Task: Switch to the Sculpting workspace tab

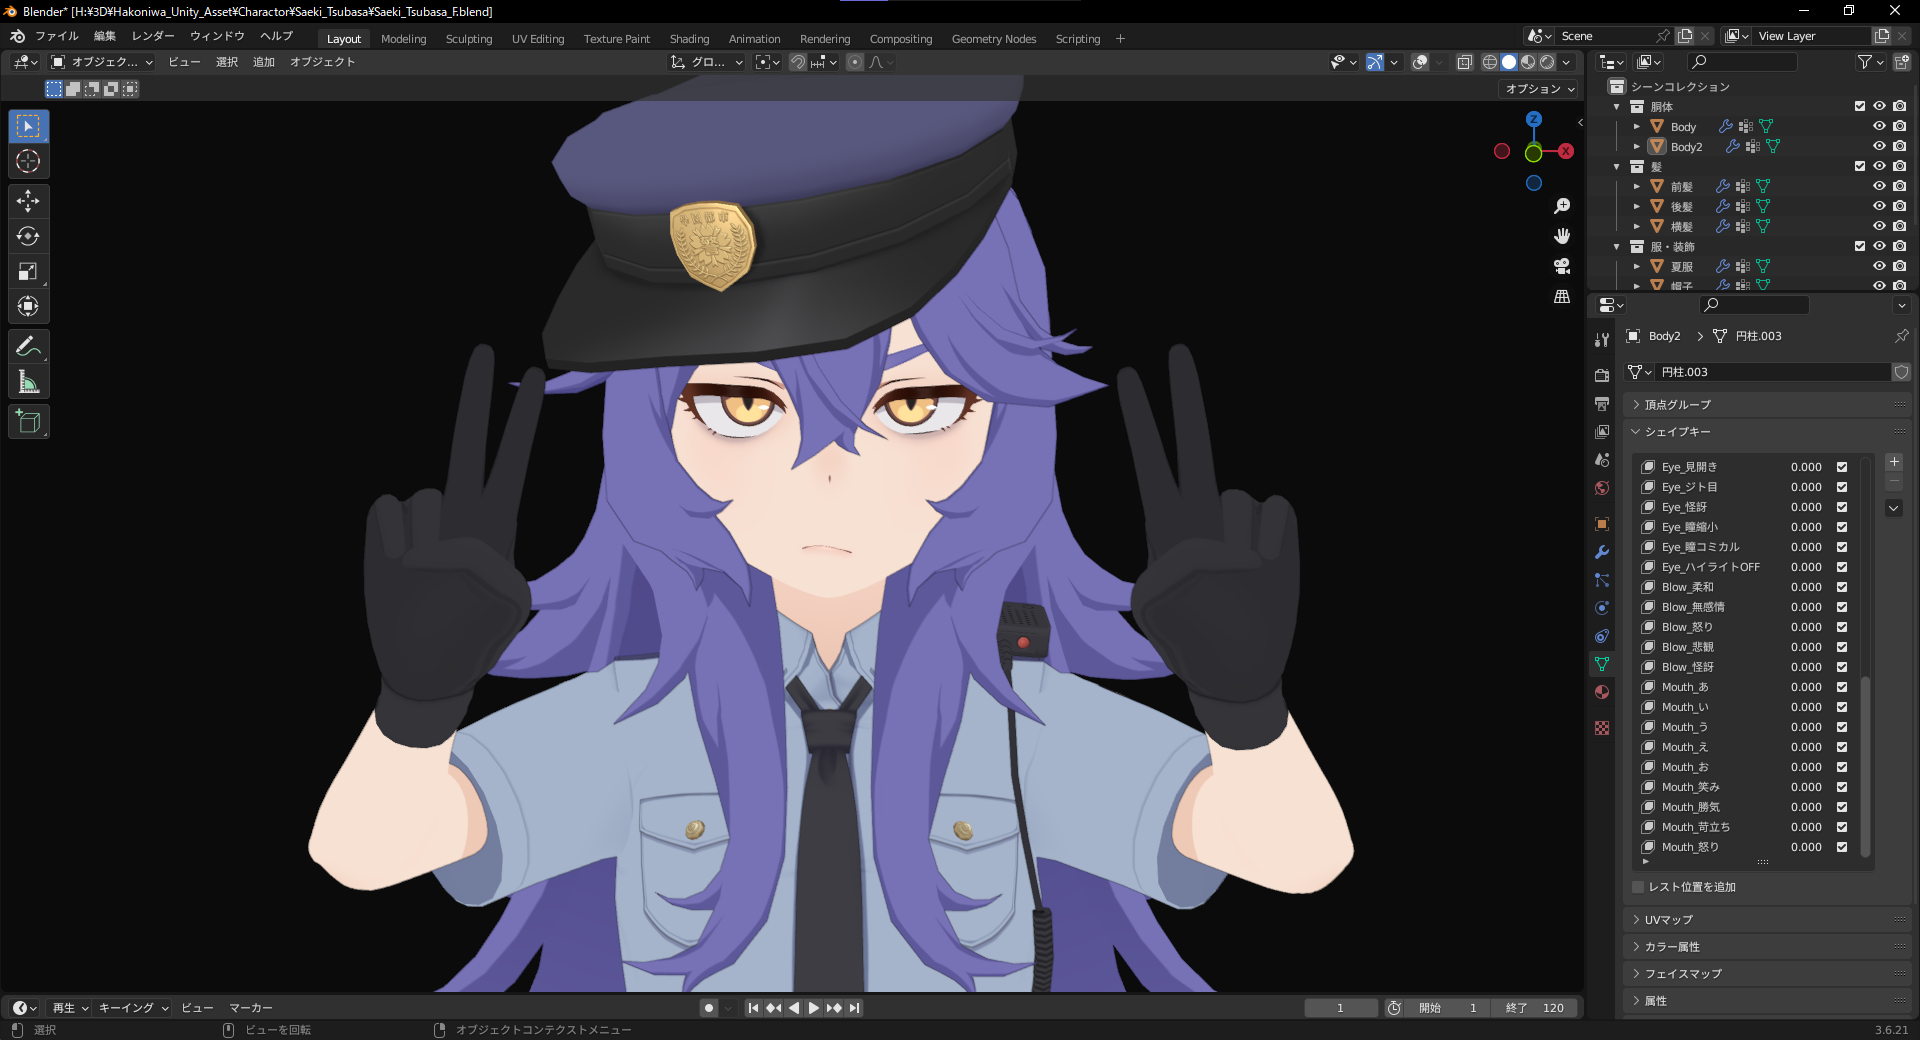Action: (x=468, y=39)
